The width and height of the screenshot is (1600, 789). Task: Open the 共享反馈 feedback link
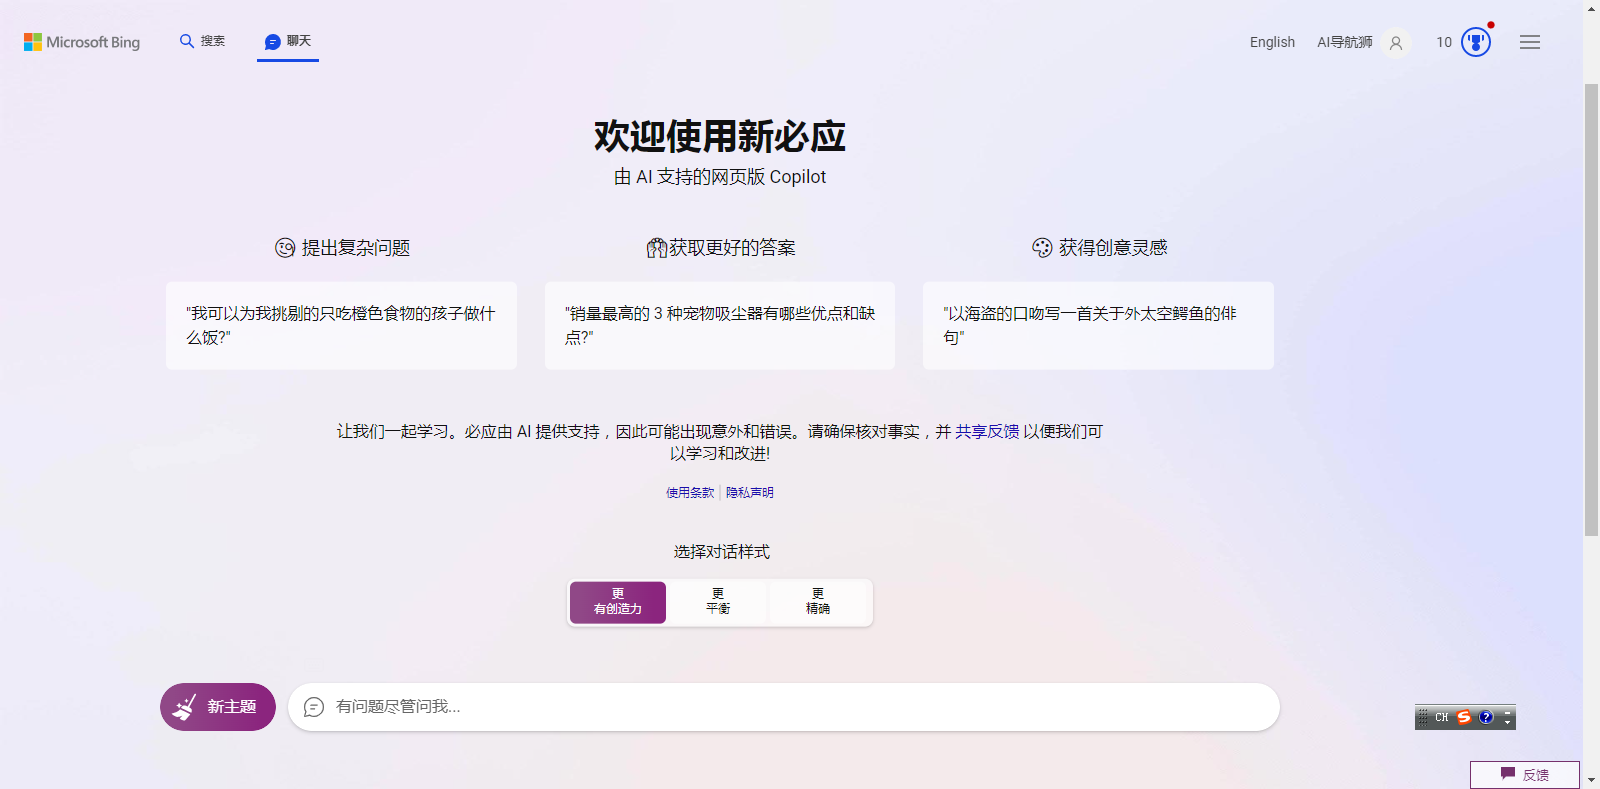point(987,431)
